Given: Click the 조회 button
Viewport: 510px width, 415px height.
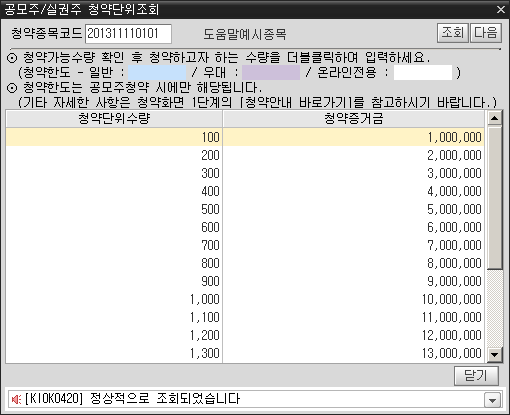Looking at the screenshot, I should 453,33.
